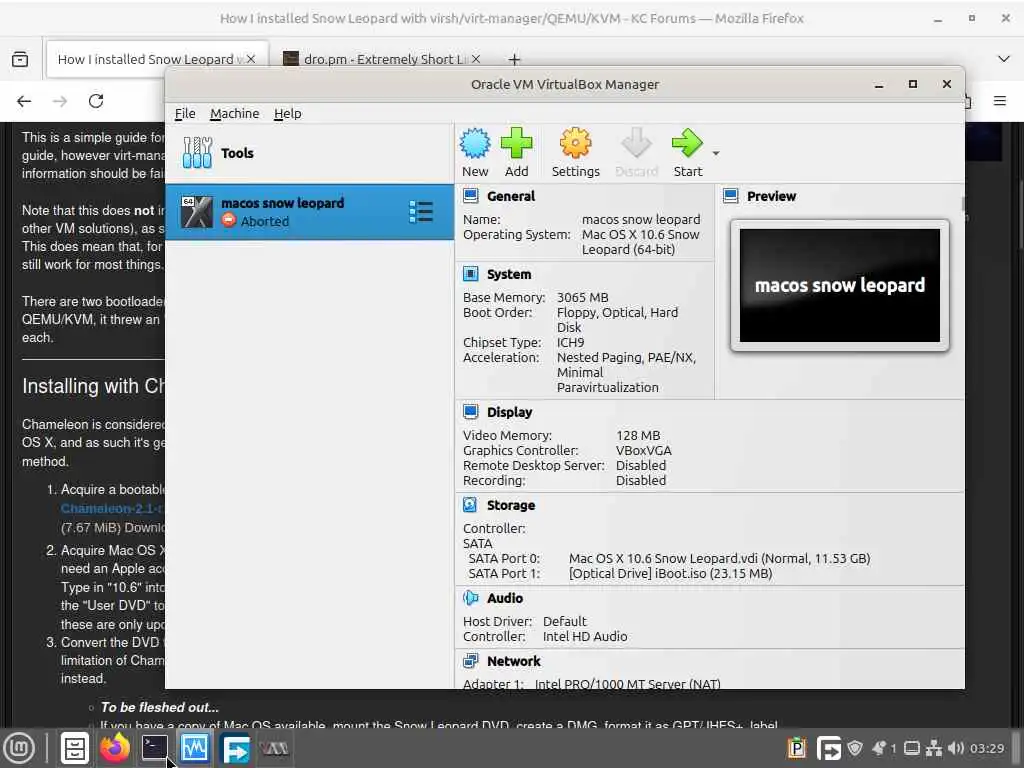Click the 3065 MB base memory value

tap(582, 297)
